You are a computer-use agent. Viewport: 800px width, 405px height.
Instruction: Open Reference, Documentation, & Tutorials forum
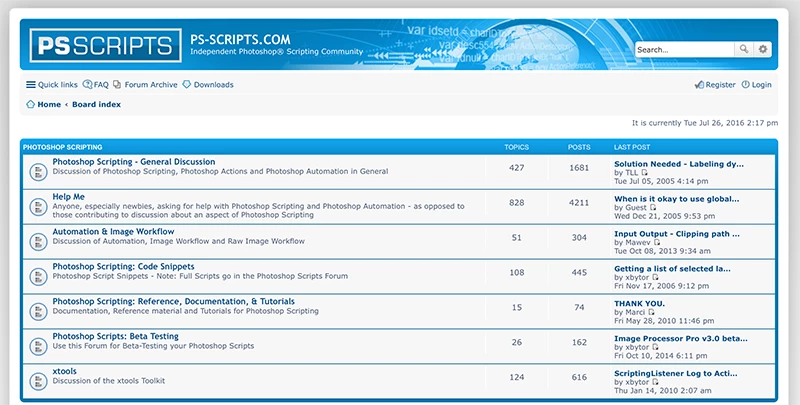pyautogui.click(x=173, y=301)
